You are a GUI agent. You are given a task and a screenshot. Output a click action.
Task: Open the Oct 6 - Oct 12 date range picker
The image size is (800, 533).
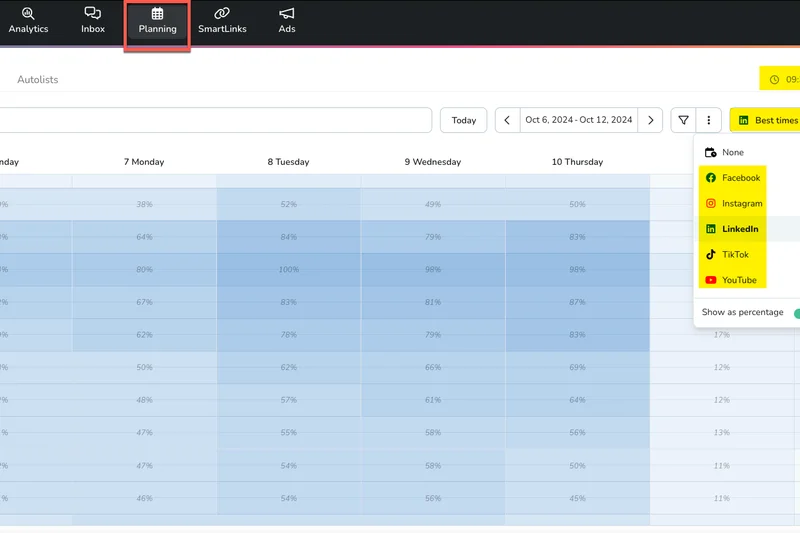578,120
